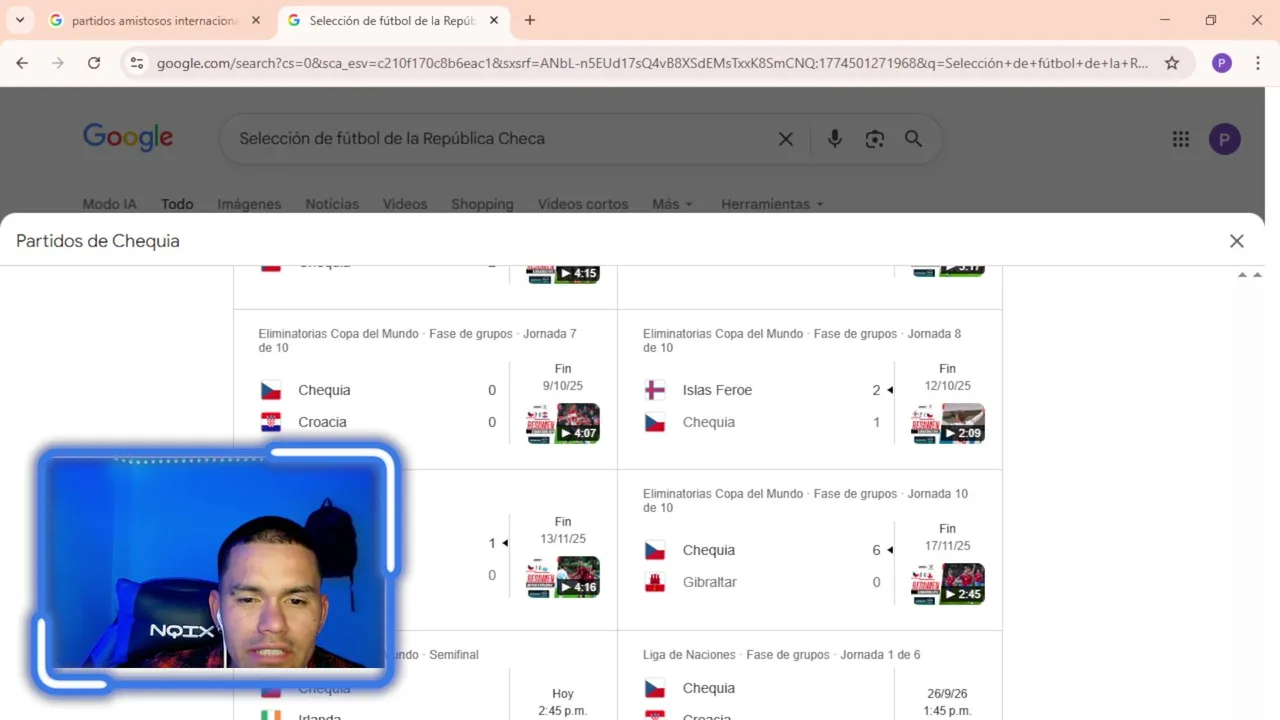The width and height of the screenshot is (1280, 720).
Task: Click the Gibraltar flag icon
Action: coord(655,582)
